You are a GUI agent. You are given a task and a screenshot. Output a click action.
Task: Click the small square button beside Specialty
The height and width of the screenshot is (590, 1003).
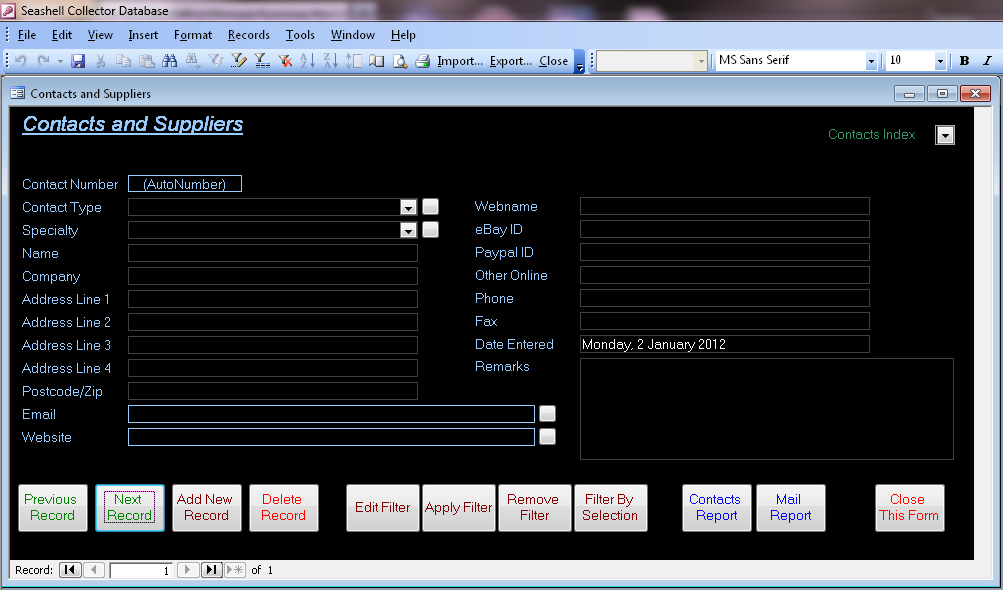(430, 229)
